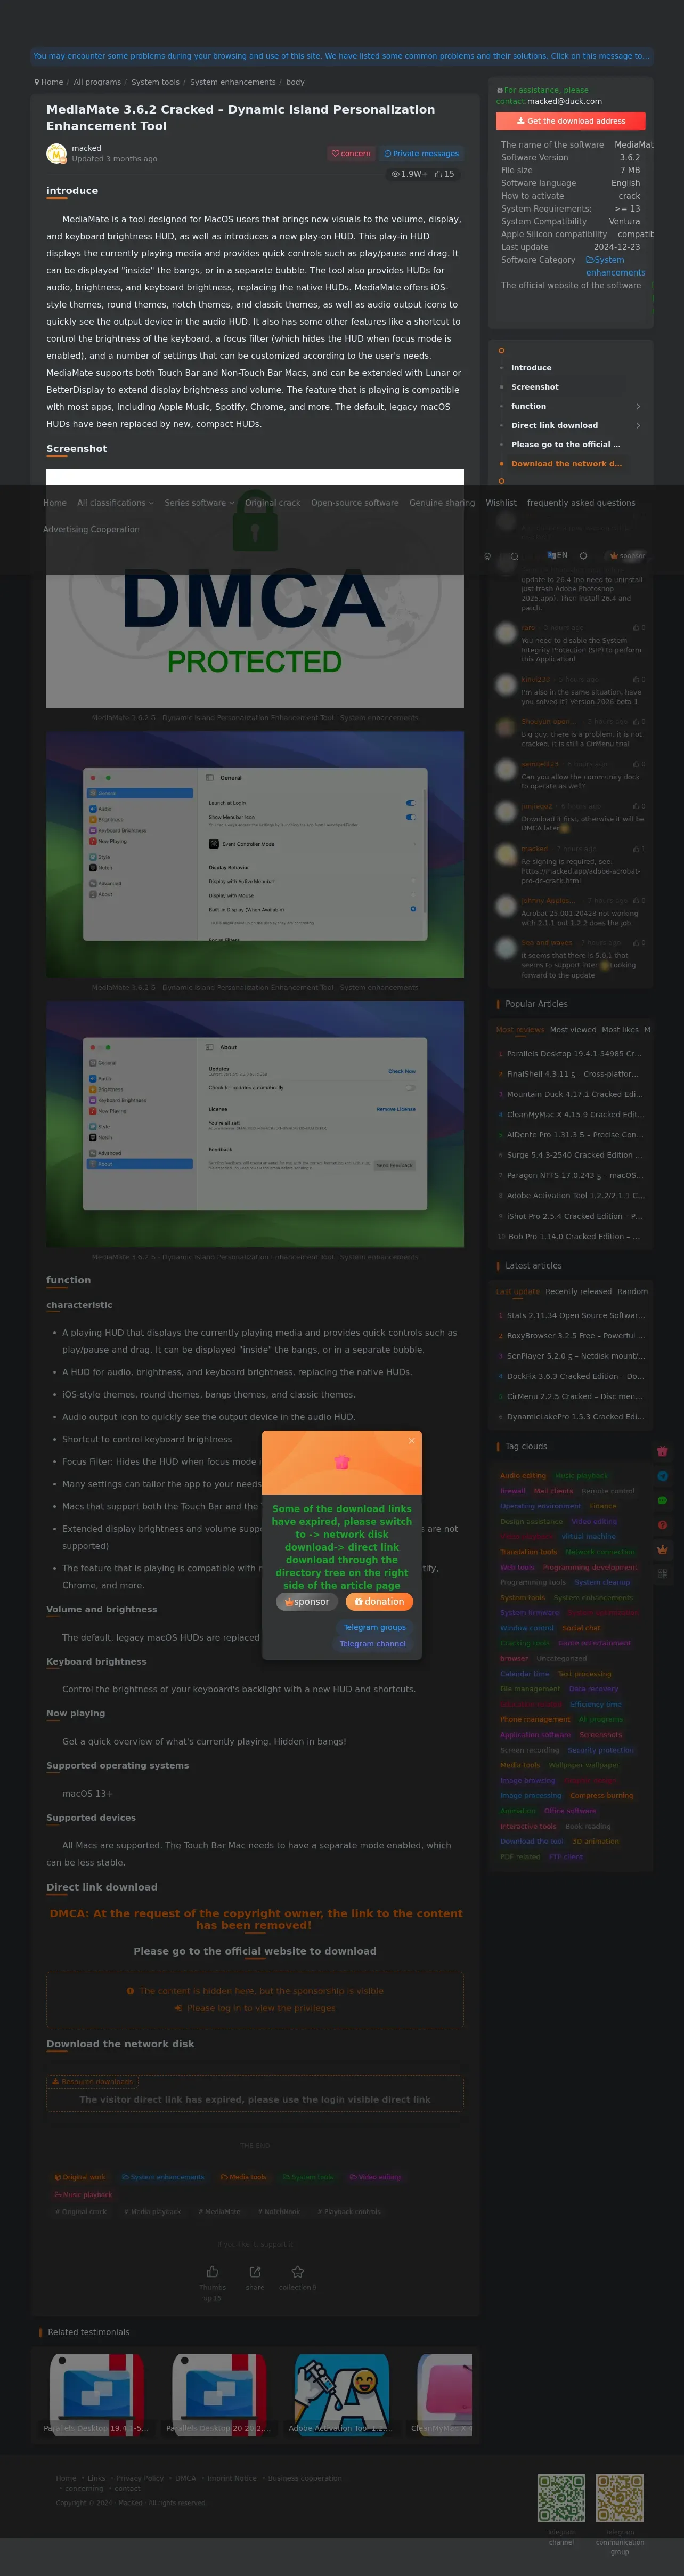Click the floating QR code icon
Screen dimensions: 684x2576
(x=662, y=1573)
